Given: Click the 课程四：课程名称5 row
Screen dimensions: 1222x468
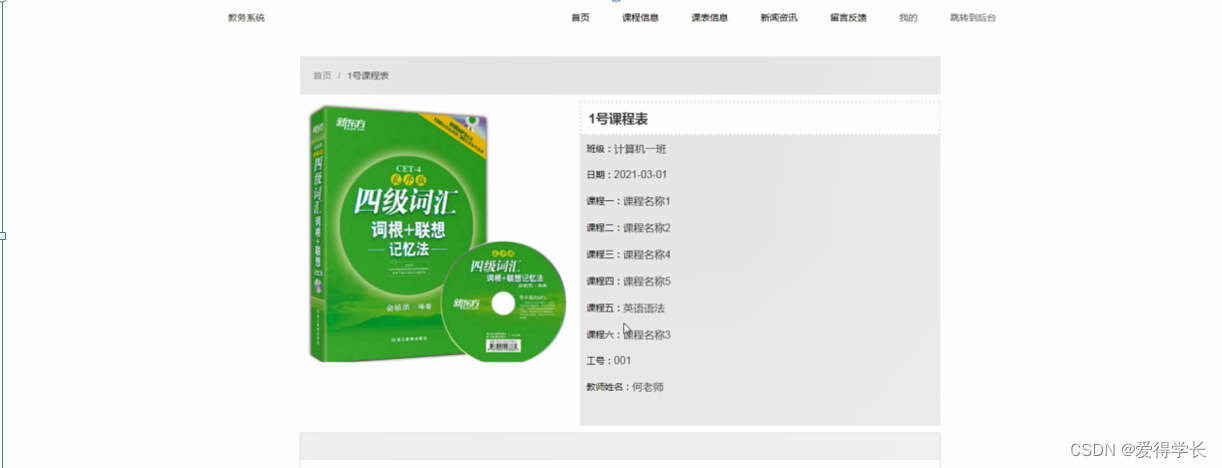Looking at the screenshot, I should tap(628, 281).
